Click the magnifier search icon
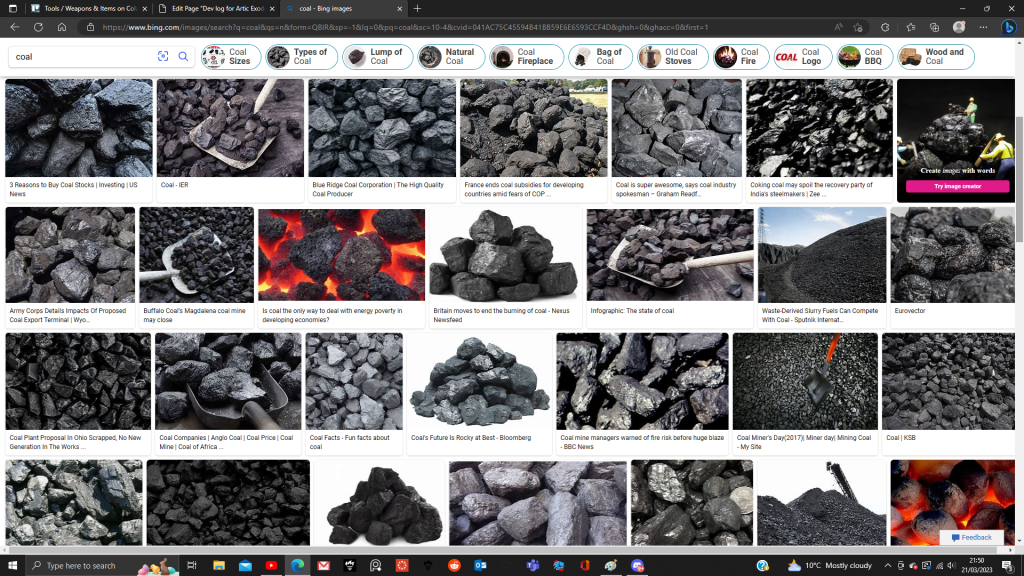The width and height of the screenshot is (1024, 576). pyautogui.click(x=184, y=57)
